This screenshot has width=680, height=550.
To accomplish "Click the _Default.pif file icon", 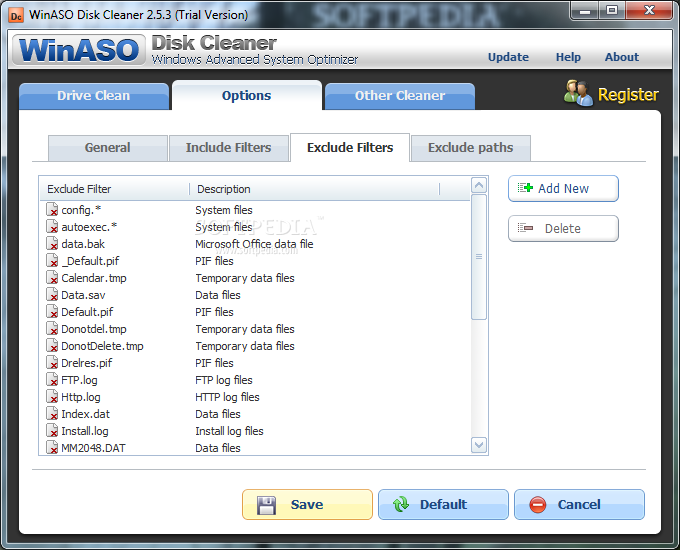I will [x=52, y=261].
